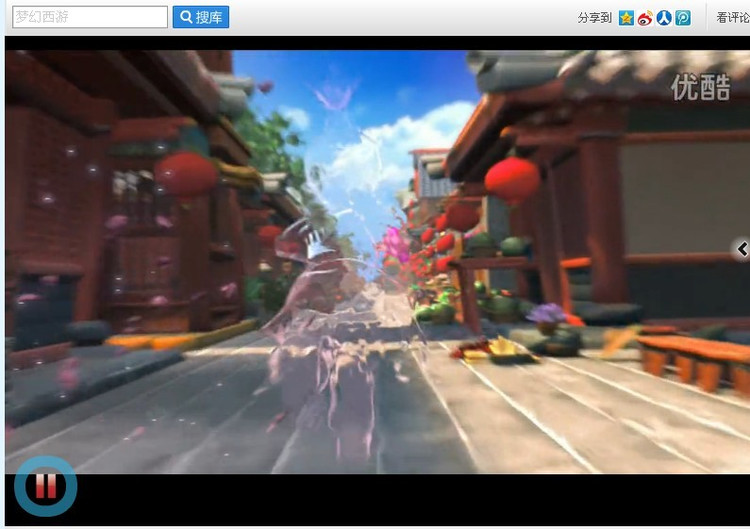Click the 搜库 search button
Image resolution: width=750 pixels, height=529 pixels.
pos(200,17)
